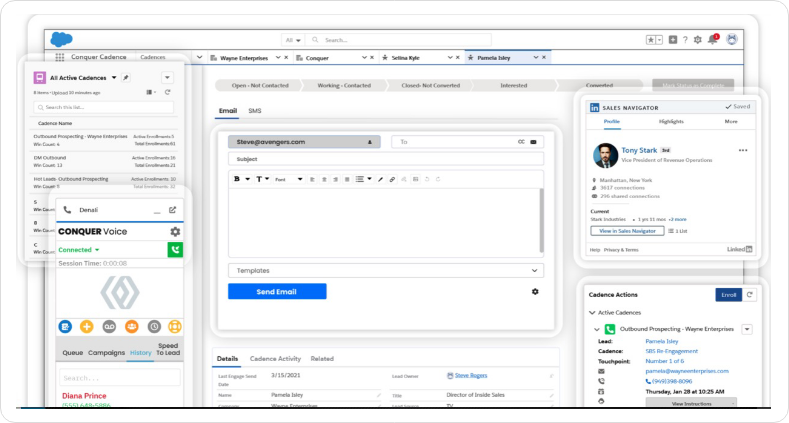Open the search scope All dropdown
789x423 pixels.
(x=293, y=40)
